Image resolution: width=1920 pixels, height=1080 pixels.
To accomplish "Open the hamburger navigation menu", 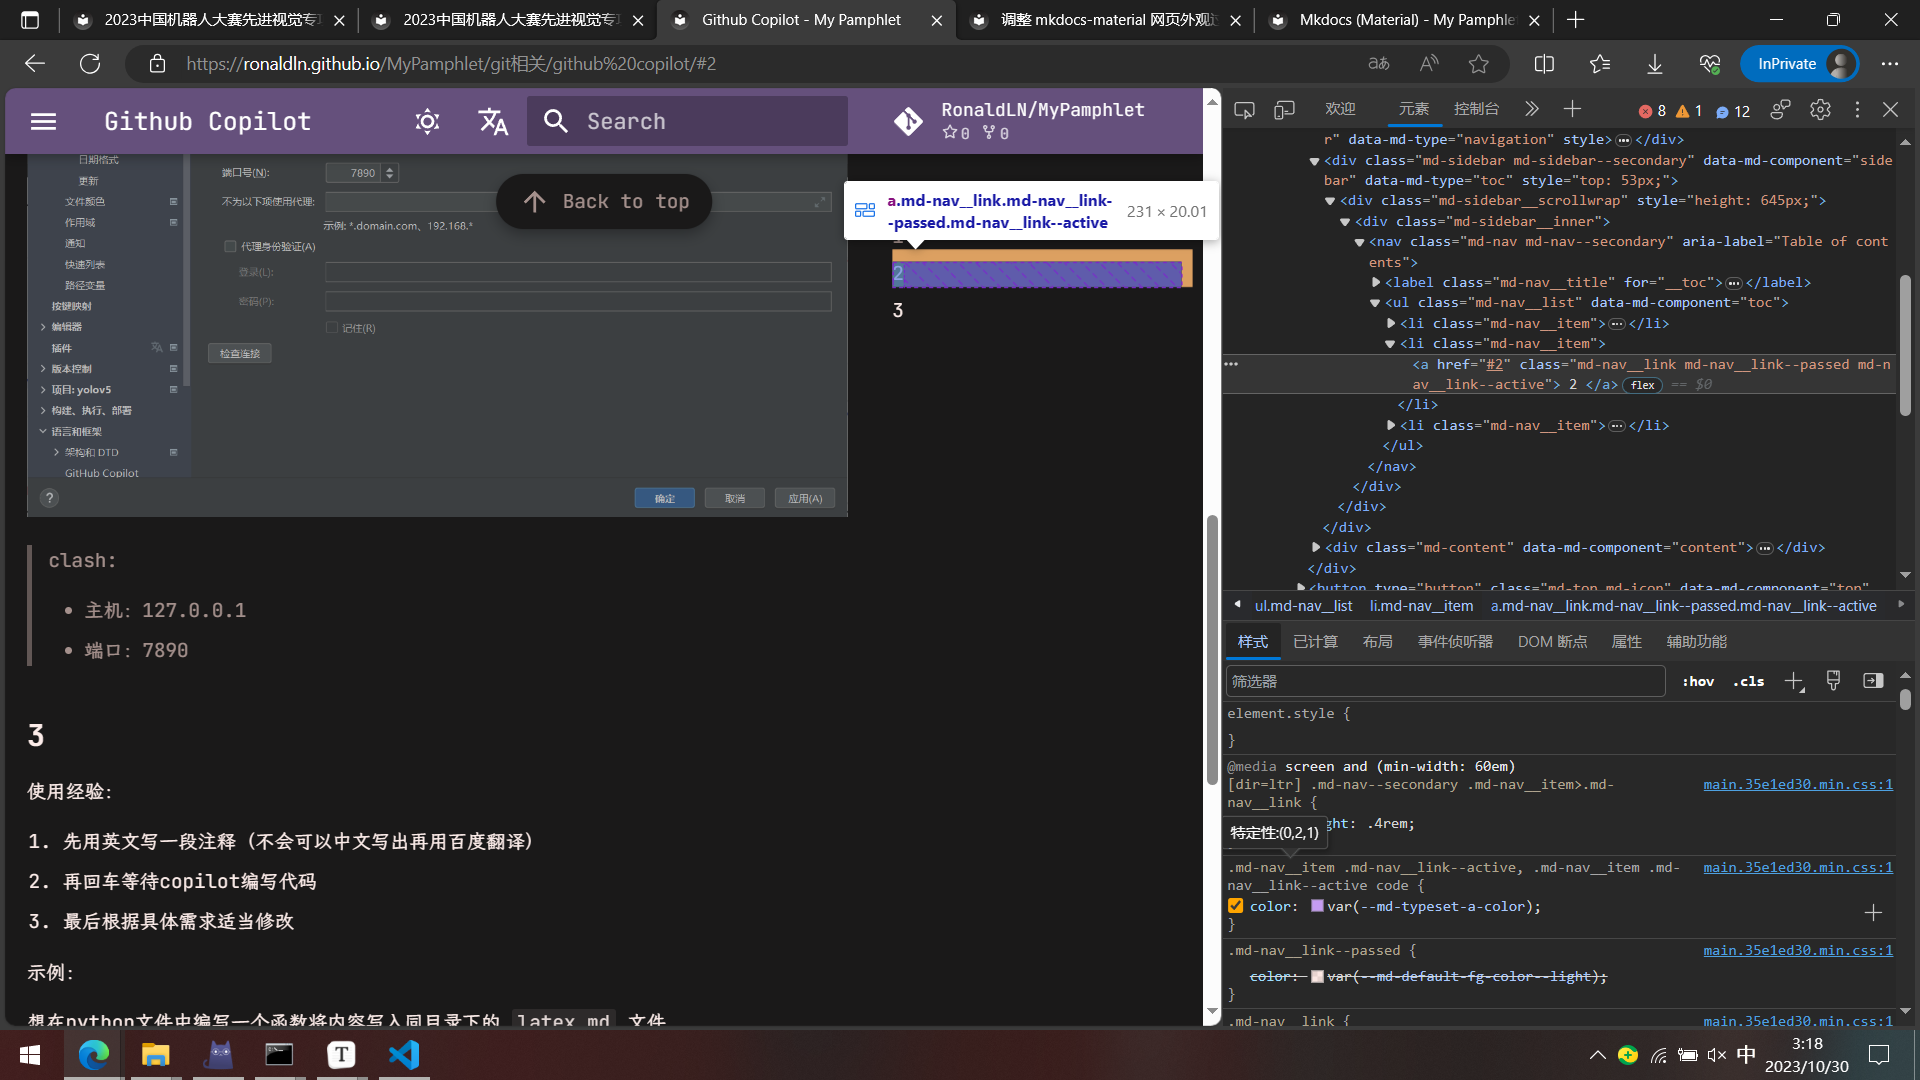I will click(x=43, y=122).
